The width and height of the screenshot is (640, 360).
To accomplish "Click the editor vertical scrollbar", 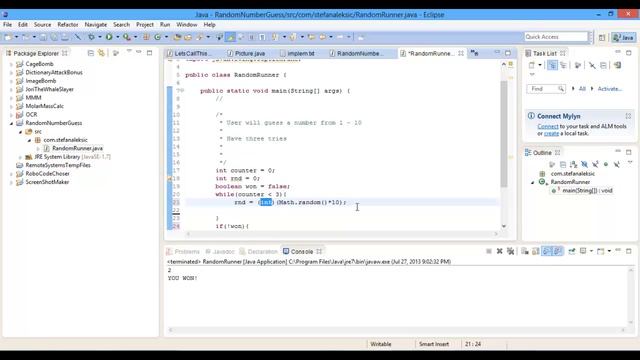I will click(504, 133).
